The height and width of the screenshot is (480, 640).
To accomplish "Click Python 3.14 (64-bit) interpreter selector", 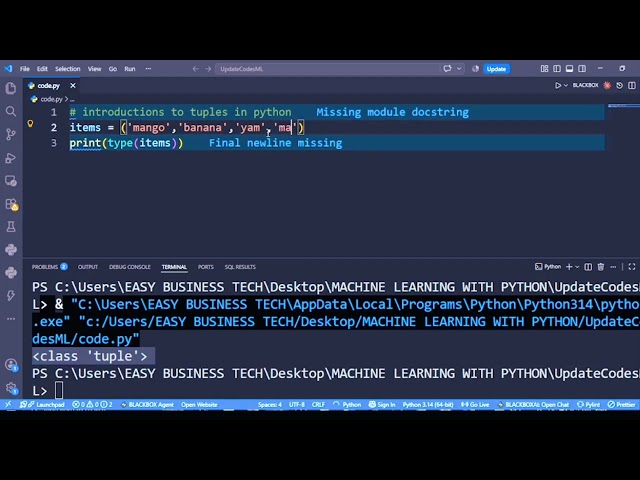I will [x=428, y=404].
